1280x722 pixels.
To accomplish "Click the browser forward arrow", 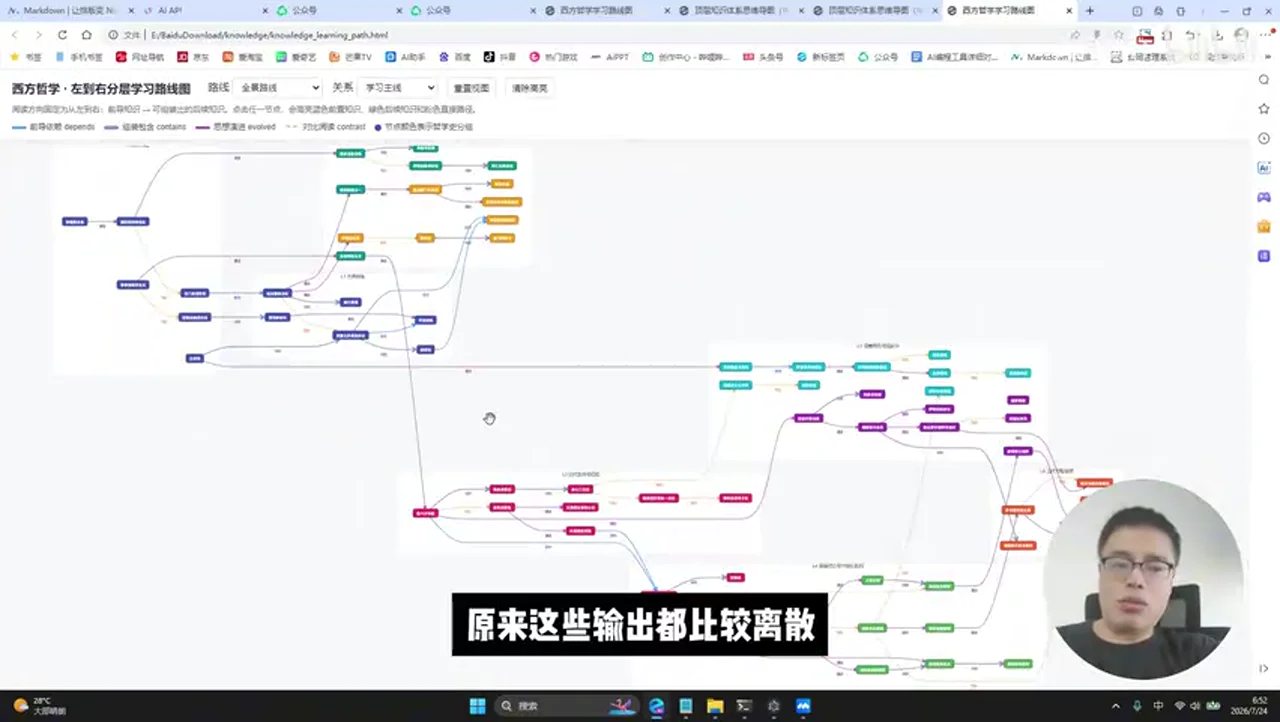I will pyautogui.click(x=38, y=35).
